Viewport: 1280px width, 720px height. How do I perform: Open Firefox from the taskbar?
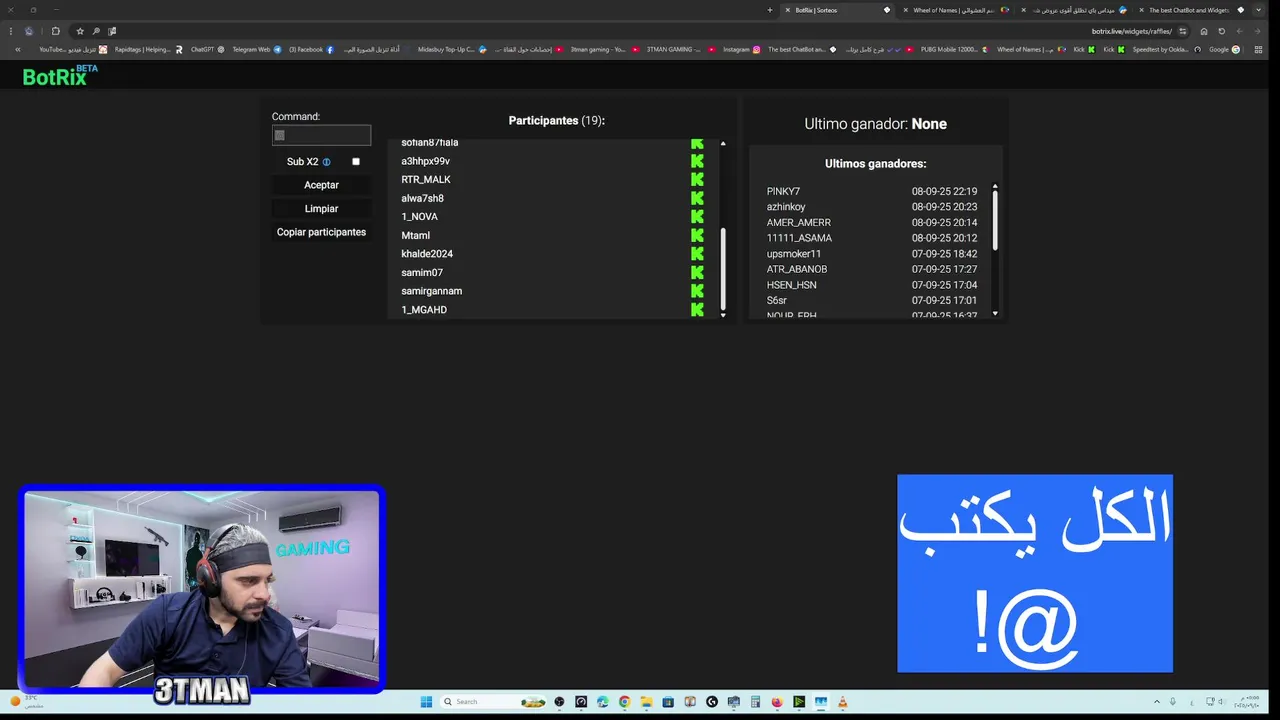click(777, 702)
